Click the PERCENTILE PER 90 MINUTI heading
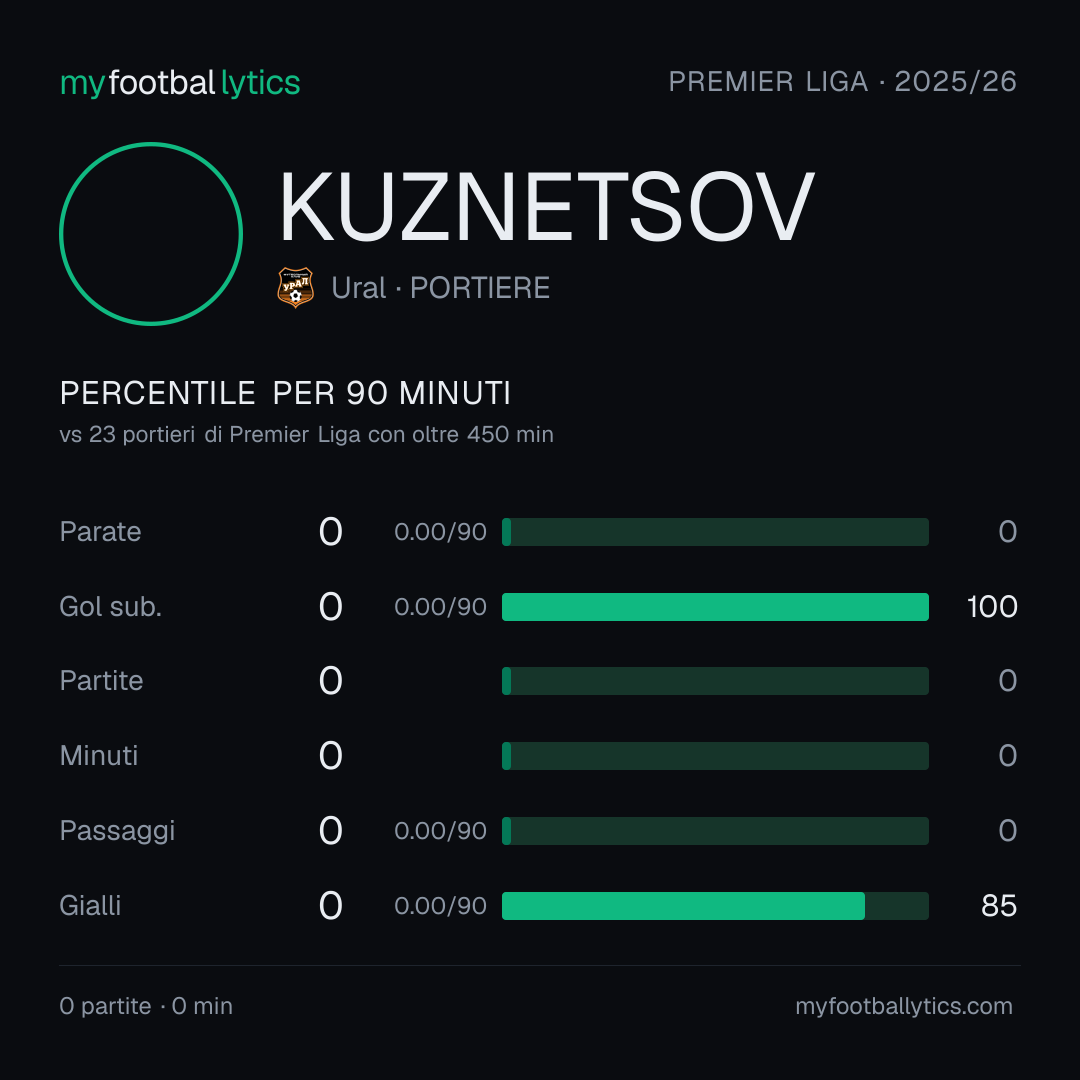 tap(285, 393)
